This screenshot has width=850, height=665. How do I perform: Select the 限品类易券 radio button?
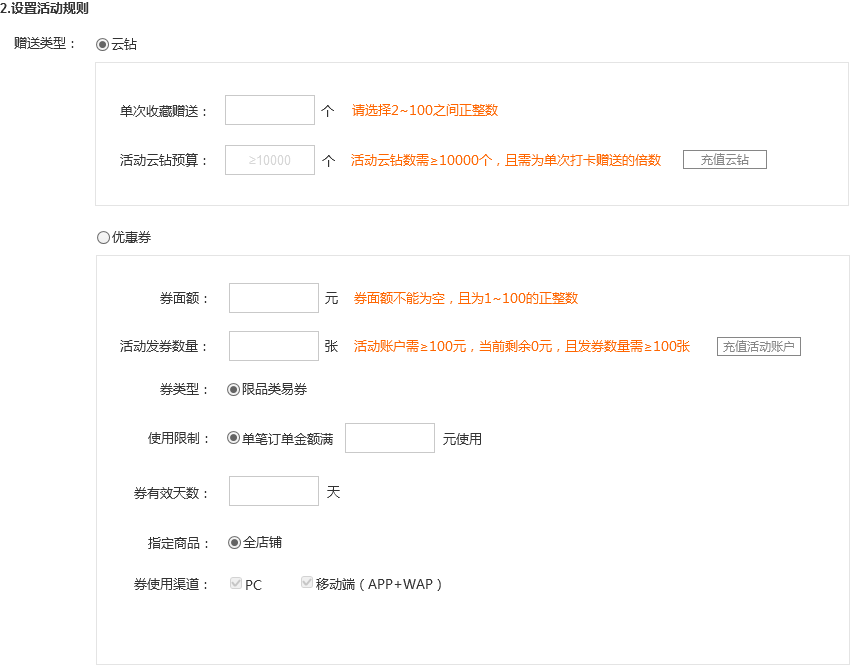pos(233,390)
